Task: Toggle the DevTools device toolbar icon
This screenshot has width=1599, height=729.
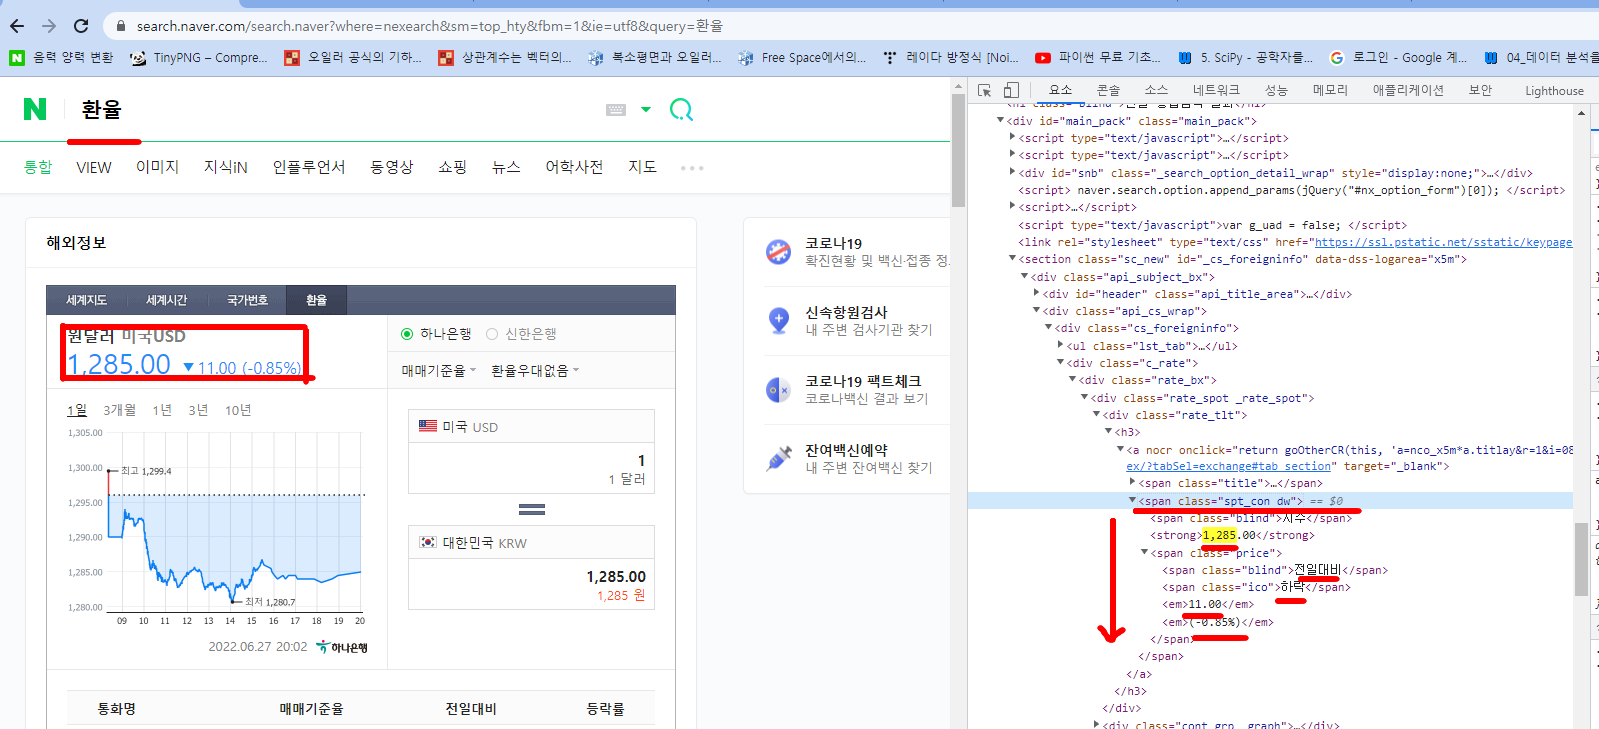Action: (x=1011, y=90)
